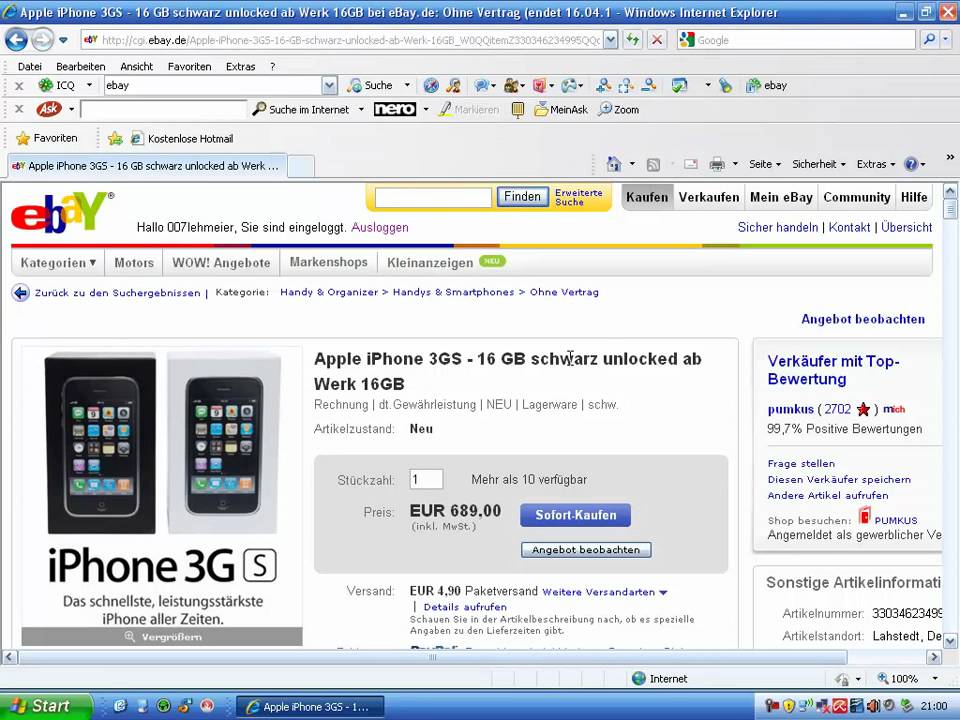Open the Favoriten menu in menu bar
The width and height of the screenshot is (960, 720).
pos(189,66)
